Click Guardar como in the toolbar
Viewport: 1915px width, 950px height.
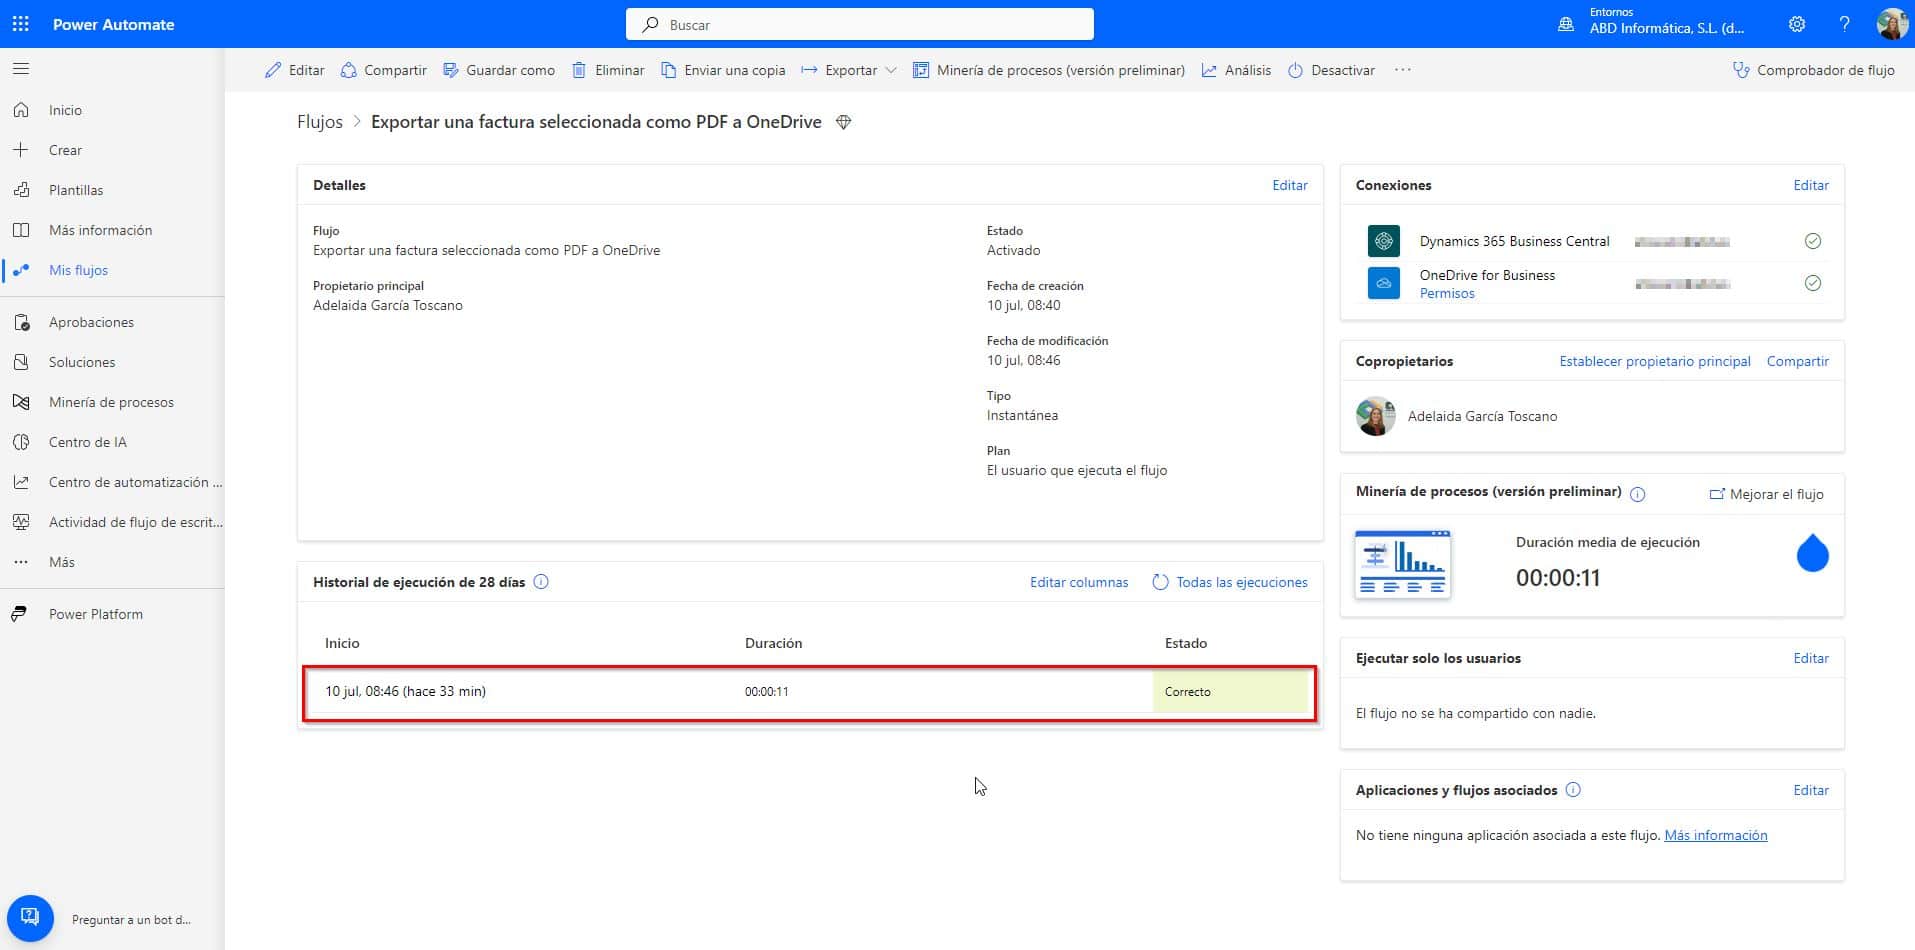click(x=499, y=70)
